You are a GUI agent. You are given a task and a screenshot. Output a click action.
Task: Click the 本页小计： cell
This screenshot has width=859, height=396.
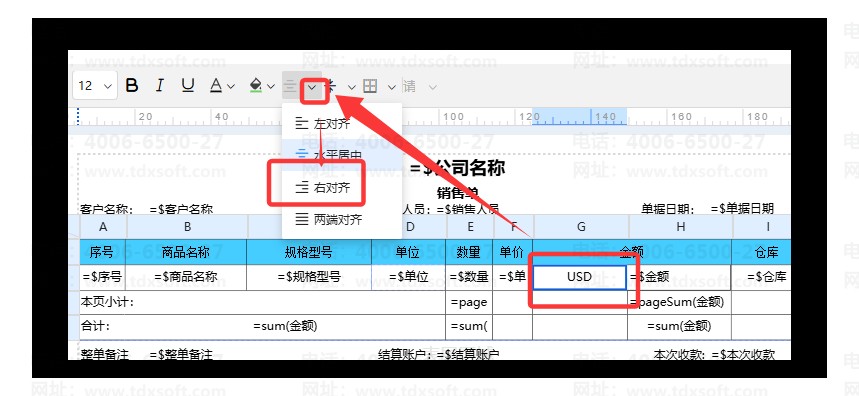click(262, 302)
